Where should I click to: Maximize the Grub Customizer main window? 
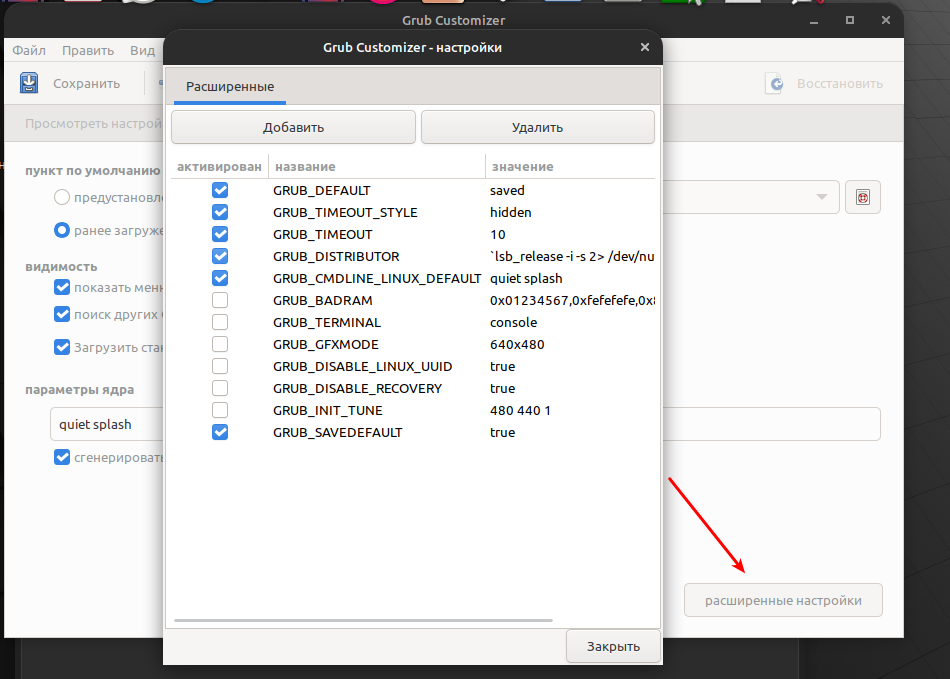pyautogui.click(x=849, y=20)
